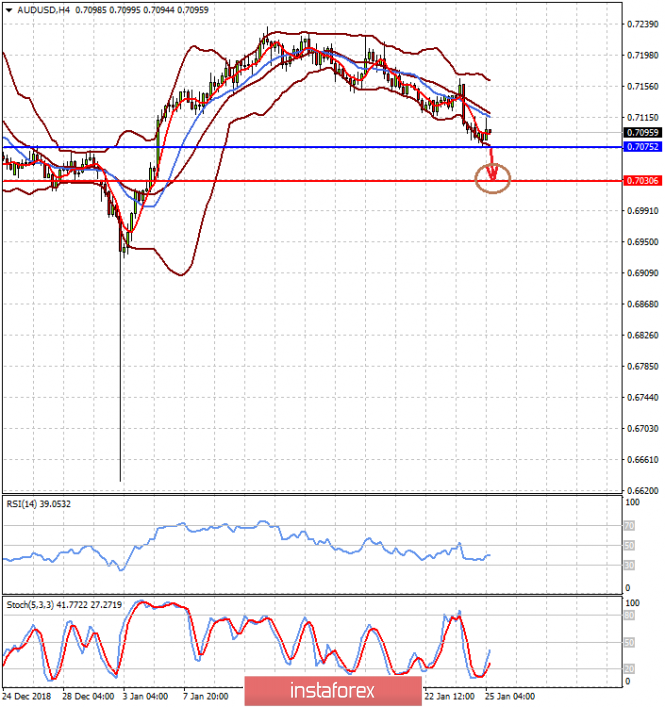The width and height of the screenshot is (665, 707).
Task: Click the Stoch(5,3,3) indicator label
Action: [32, 604]
